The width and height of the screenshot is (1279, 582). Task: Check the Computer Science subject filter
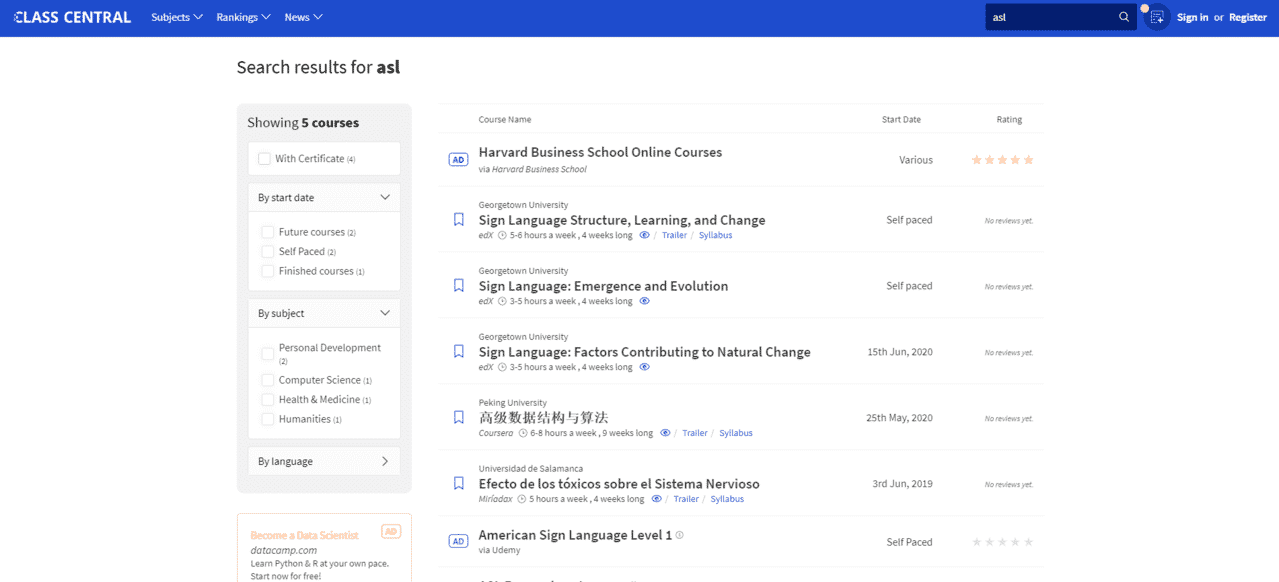tap(268, 380)
